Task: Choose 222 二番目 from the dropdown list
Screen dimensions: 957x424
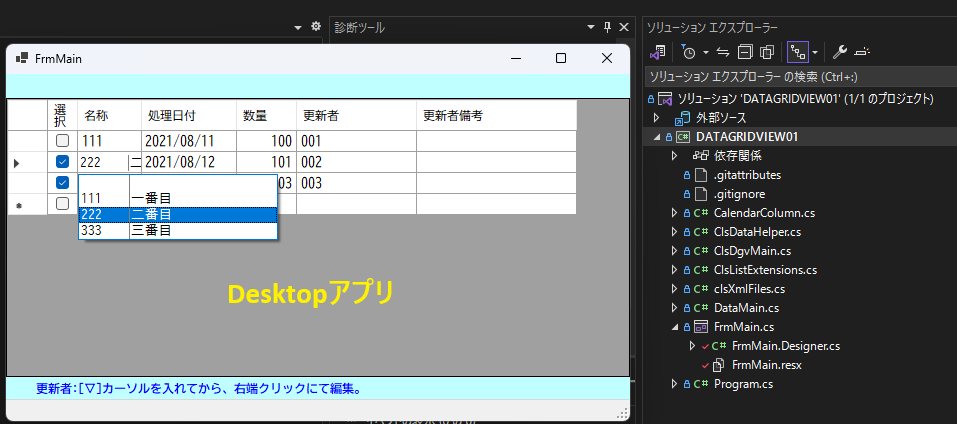Action: tap(178, 215)
